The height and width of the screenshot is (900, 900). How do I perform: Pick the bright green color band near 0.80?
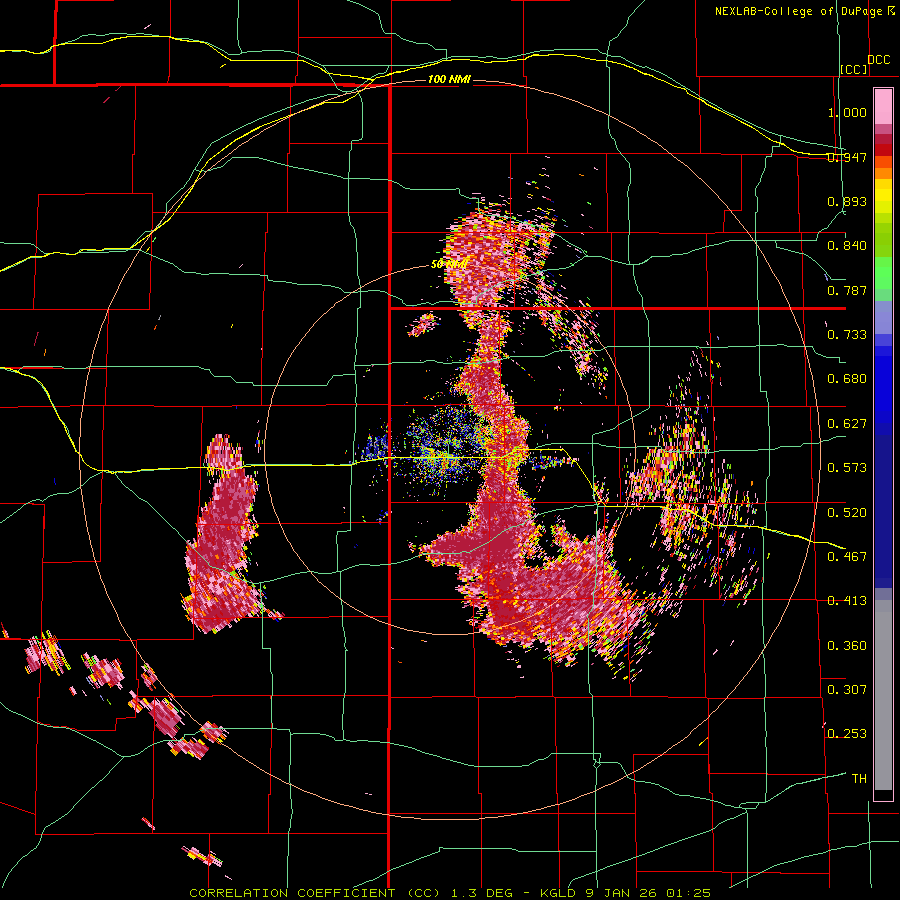tap(883, 273)
